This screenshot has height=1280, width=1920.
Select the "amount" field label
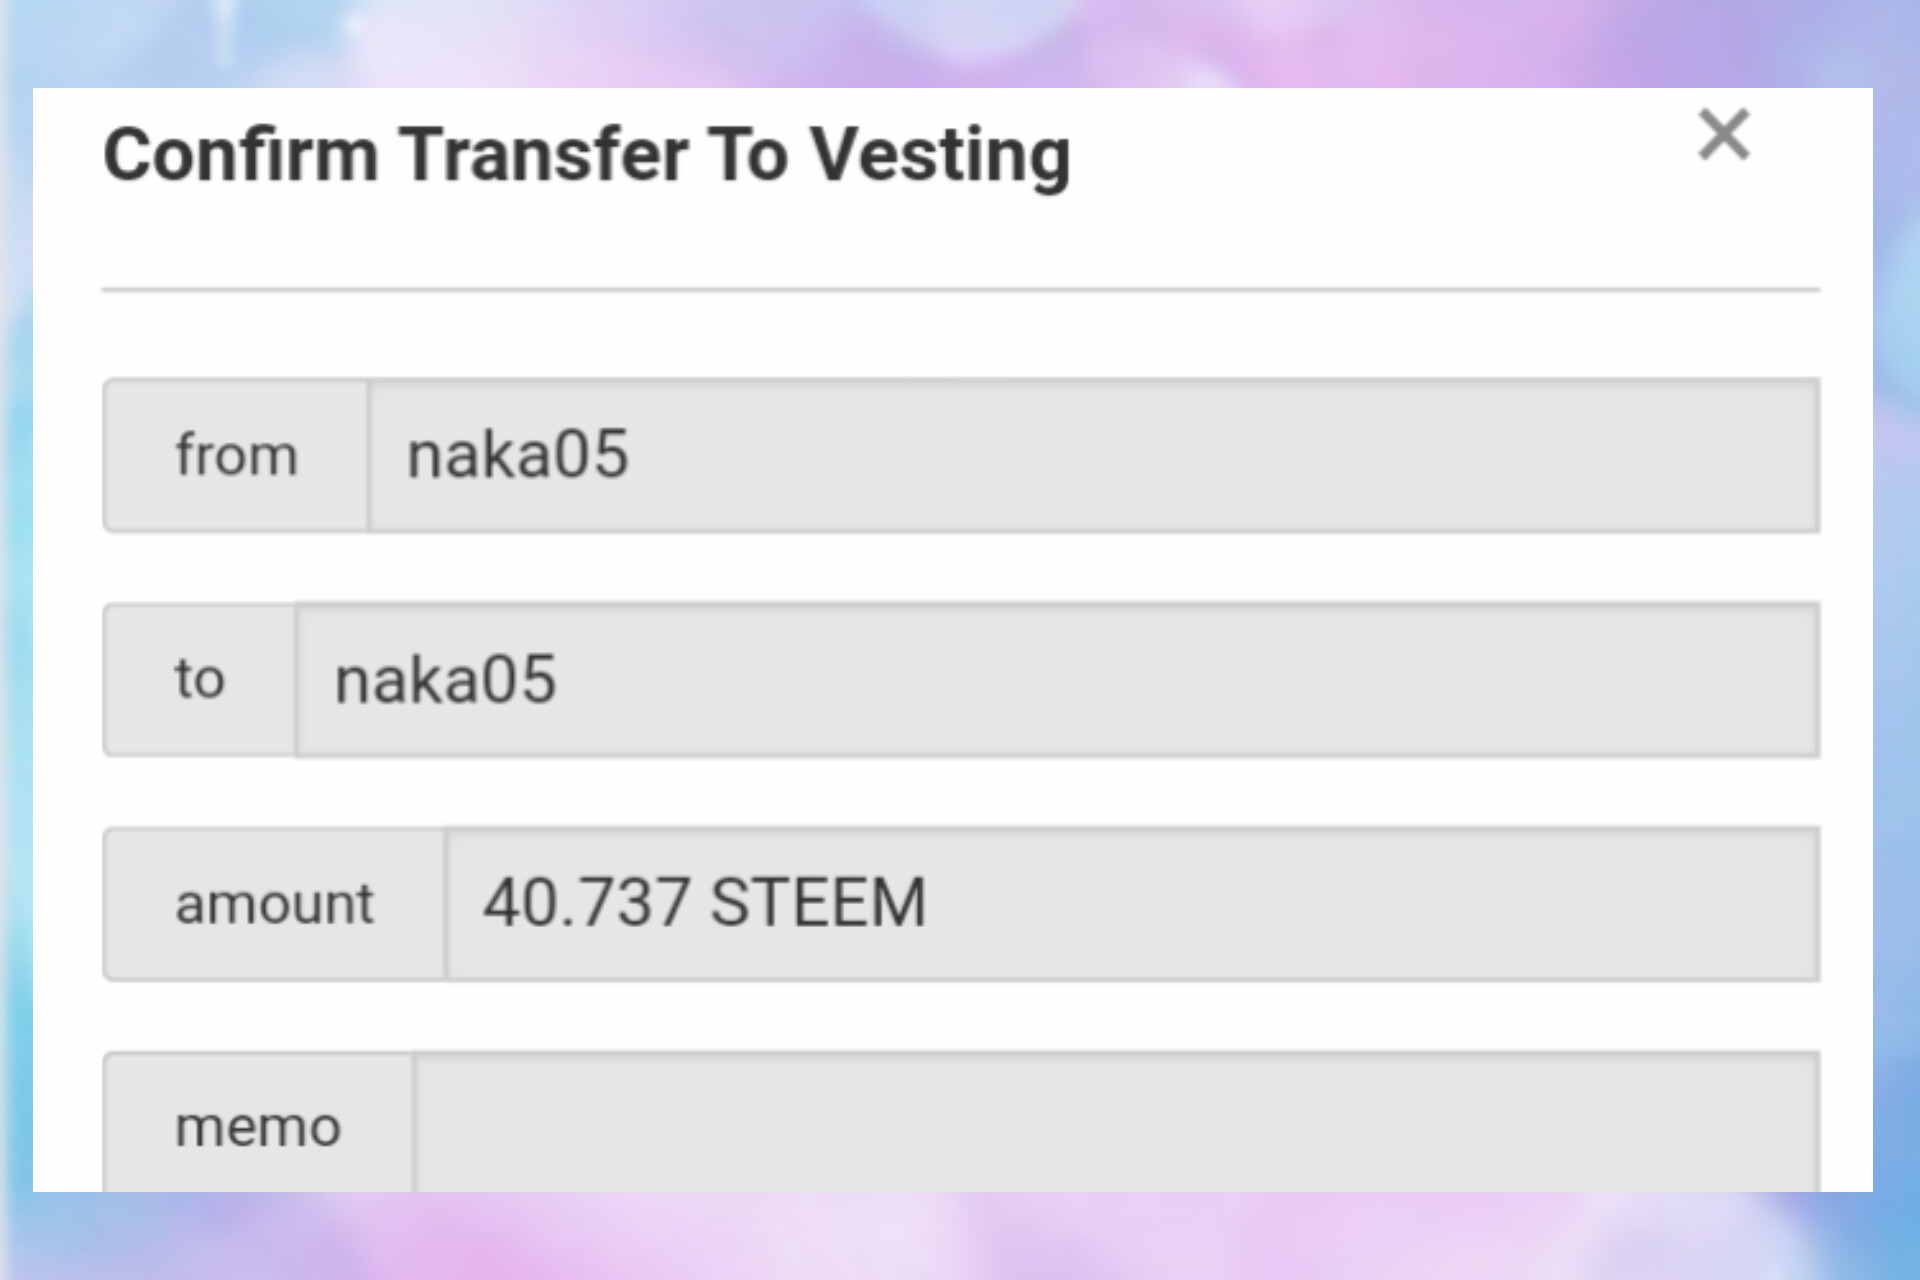pos(274,904)
